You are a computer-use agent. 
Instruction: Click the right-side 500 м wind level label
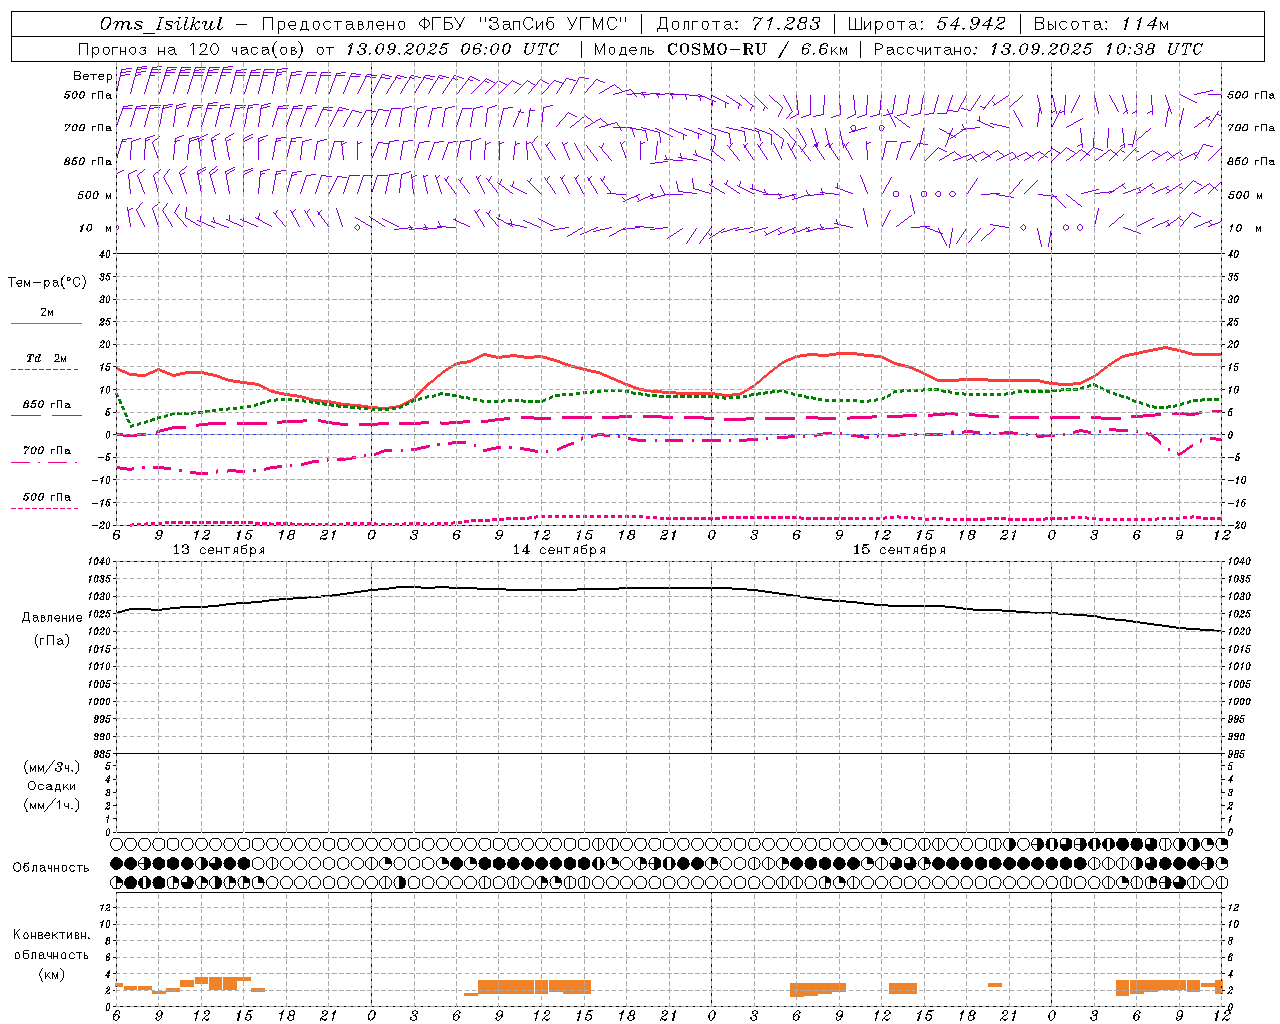[1244, 195]
